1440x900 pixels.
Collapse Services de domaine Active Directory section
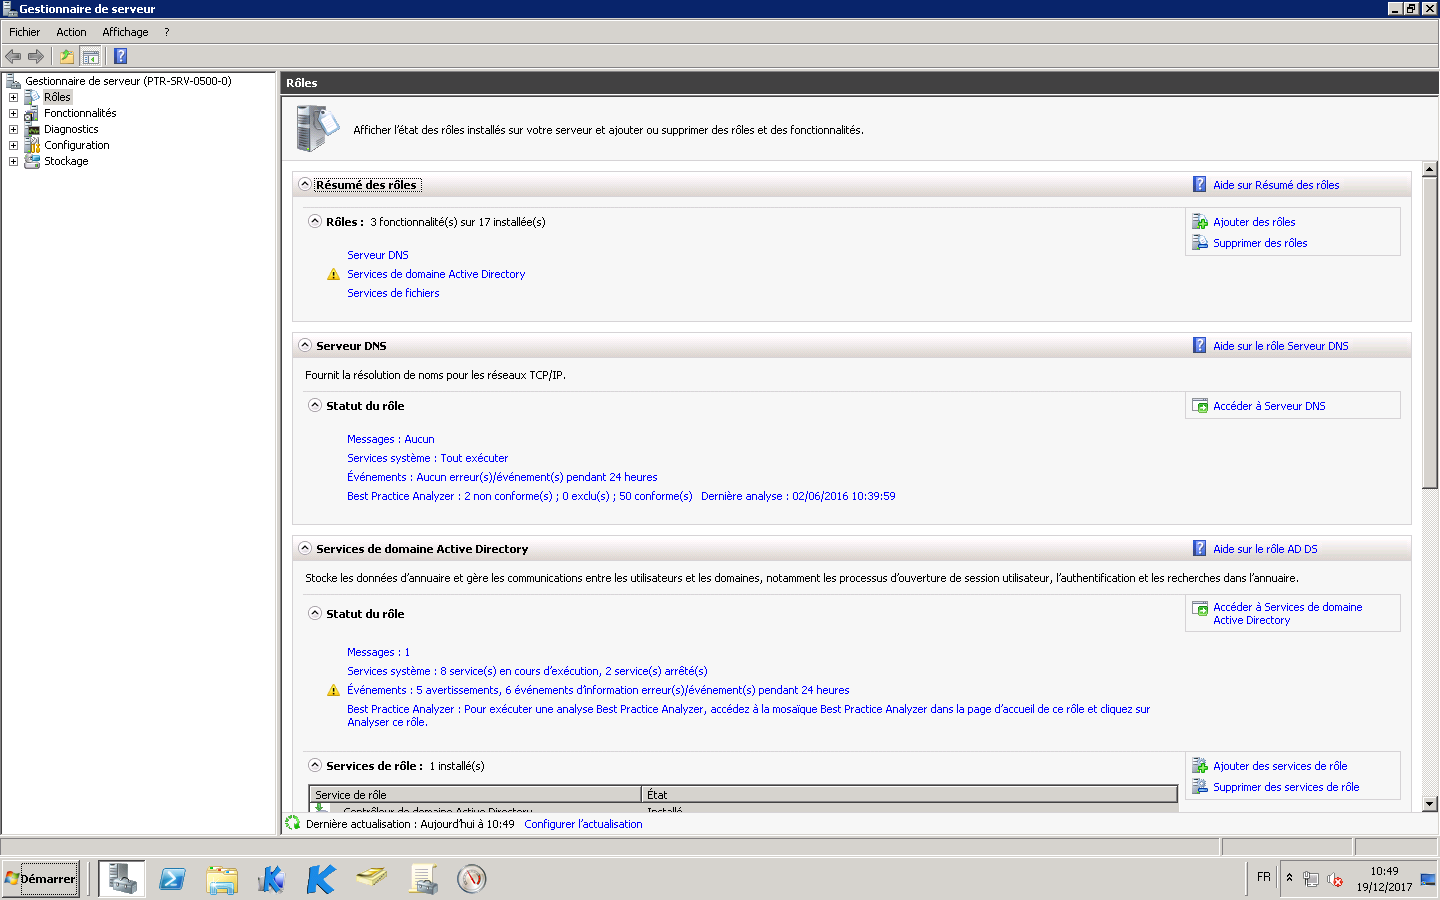point(305,548)
